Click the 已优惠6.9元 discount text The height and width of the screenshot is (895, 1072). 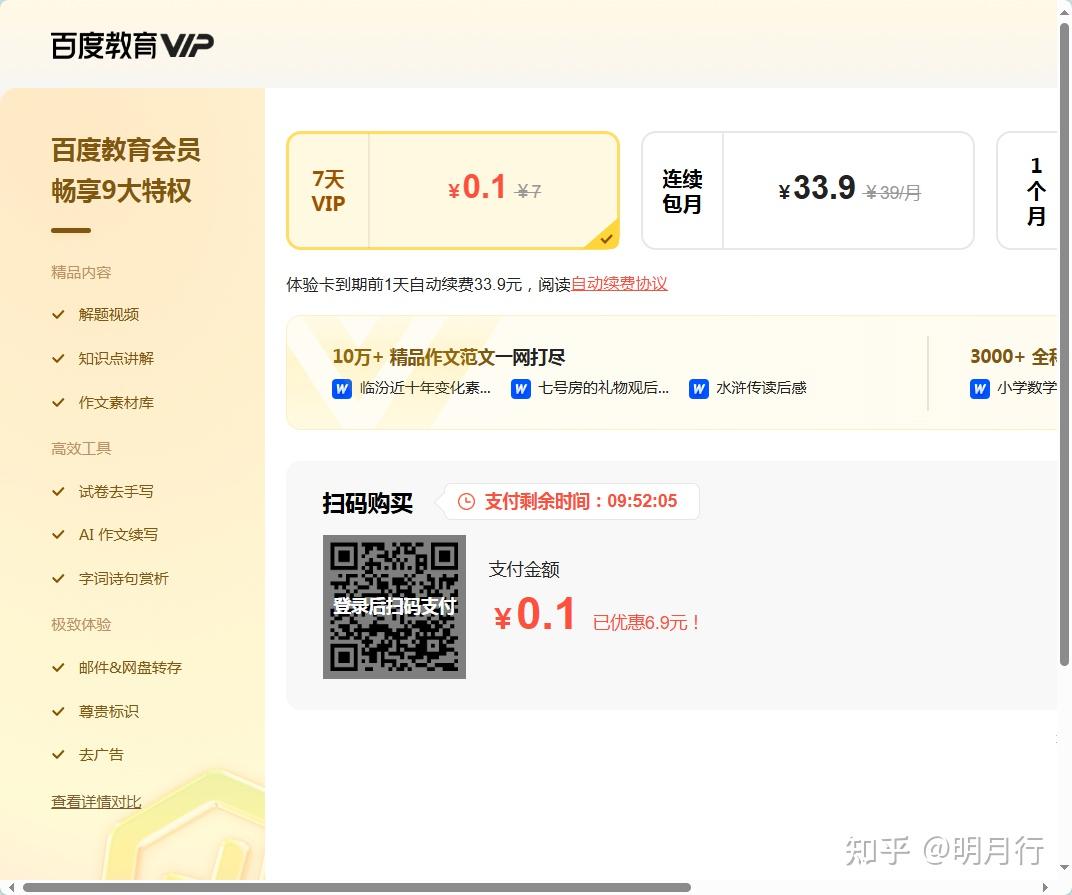click(646, 623)
